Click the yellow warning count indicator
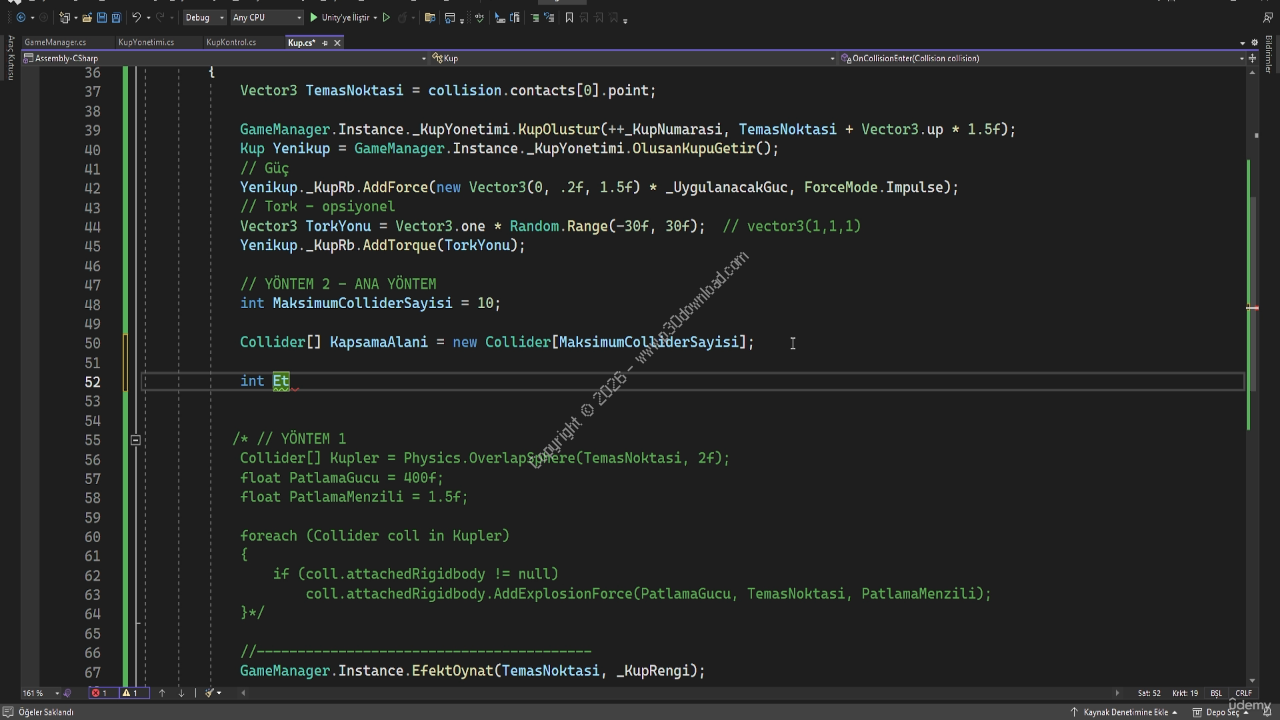 (x=130, y=693)
